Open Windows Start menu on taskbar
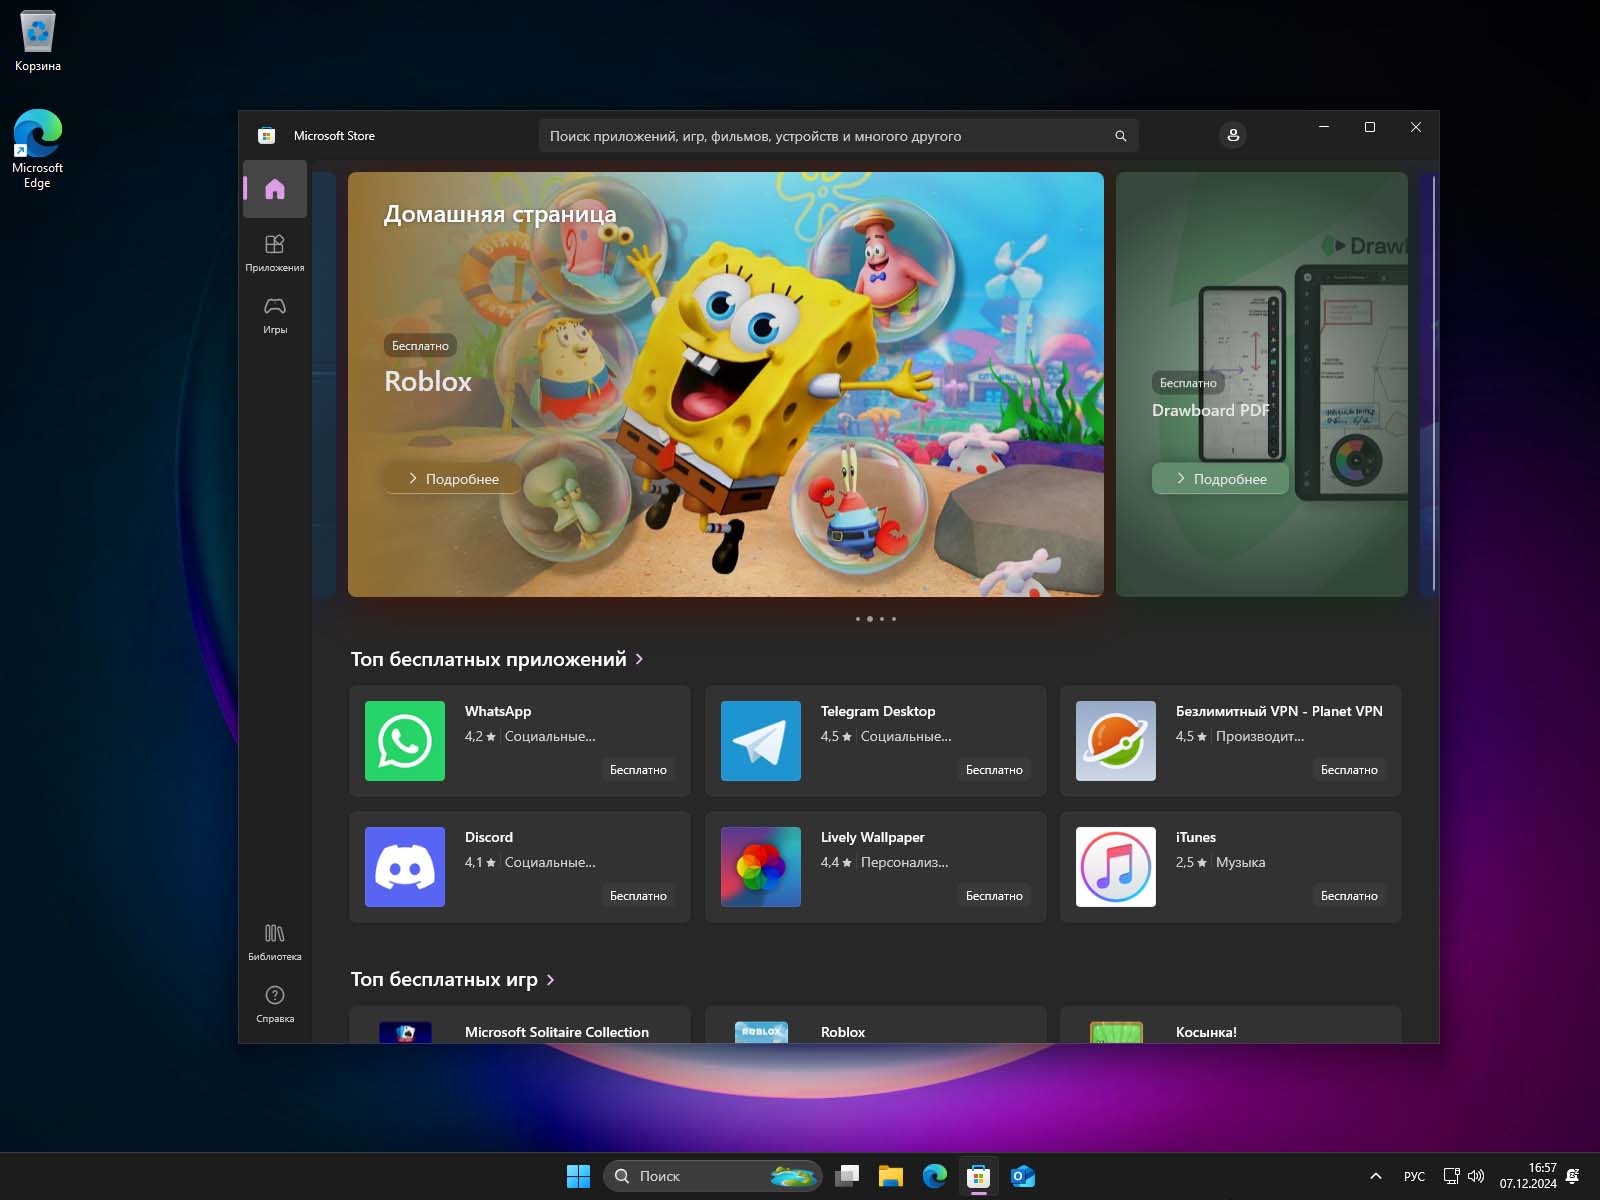The image size is (1600, 1200). coord(578,1176)
